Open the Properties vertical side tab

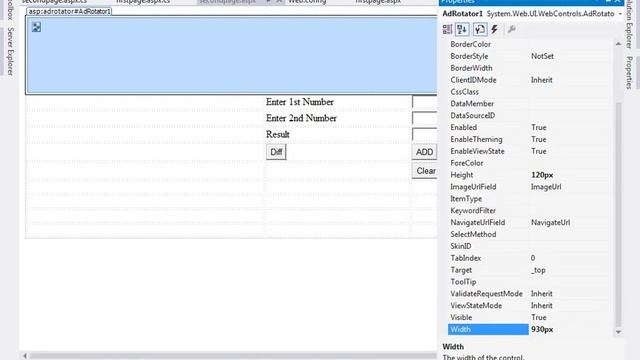pos(629,73)
